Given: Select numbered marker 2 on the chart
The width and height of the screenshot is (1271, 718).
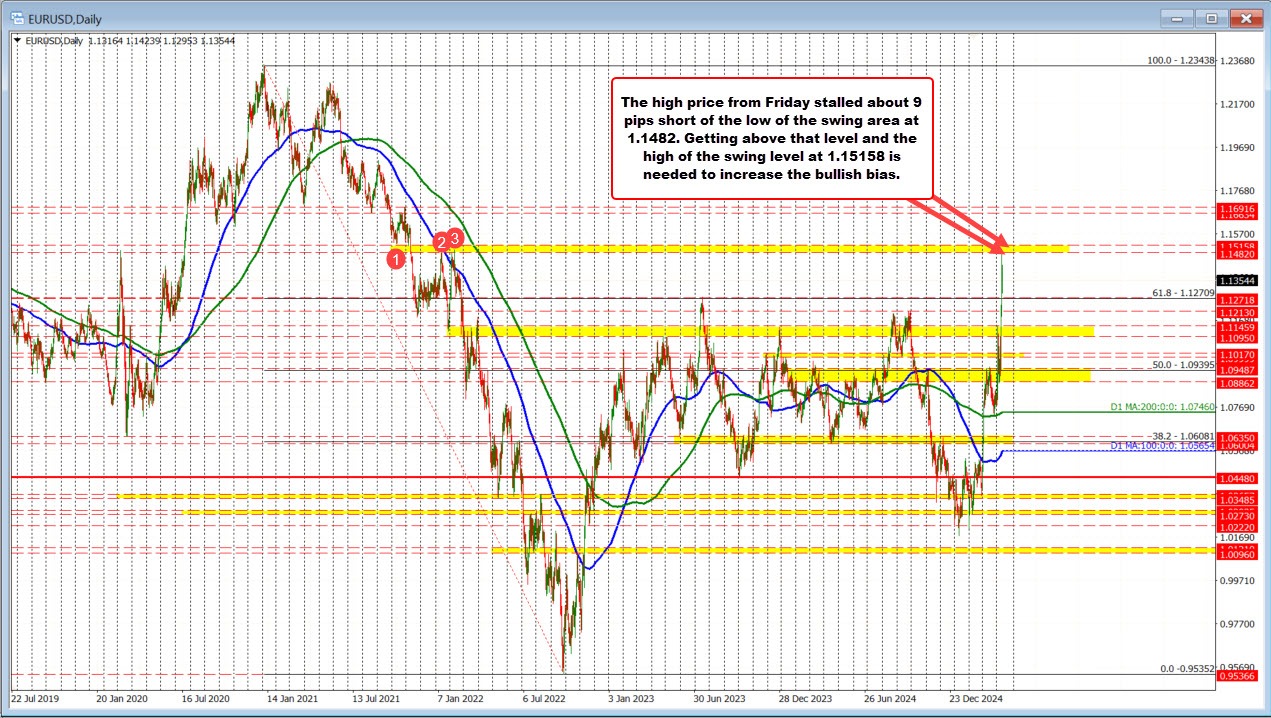Looking at the screenshot, I should (440, 243).
